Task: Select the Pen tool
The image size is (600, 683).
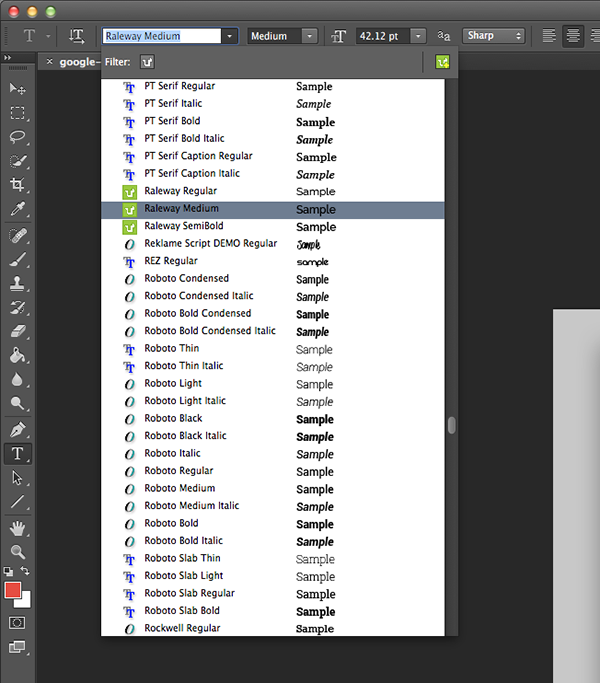Action: point(17,429)
